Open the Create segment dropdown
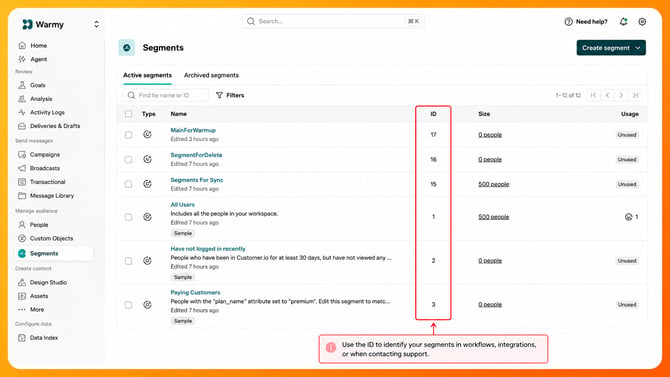The width and height of the screenshot is (670, 377). click(x=611, y=48)
